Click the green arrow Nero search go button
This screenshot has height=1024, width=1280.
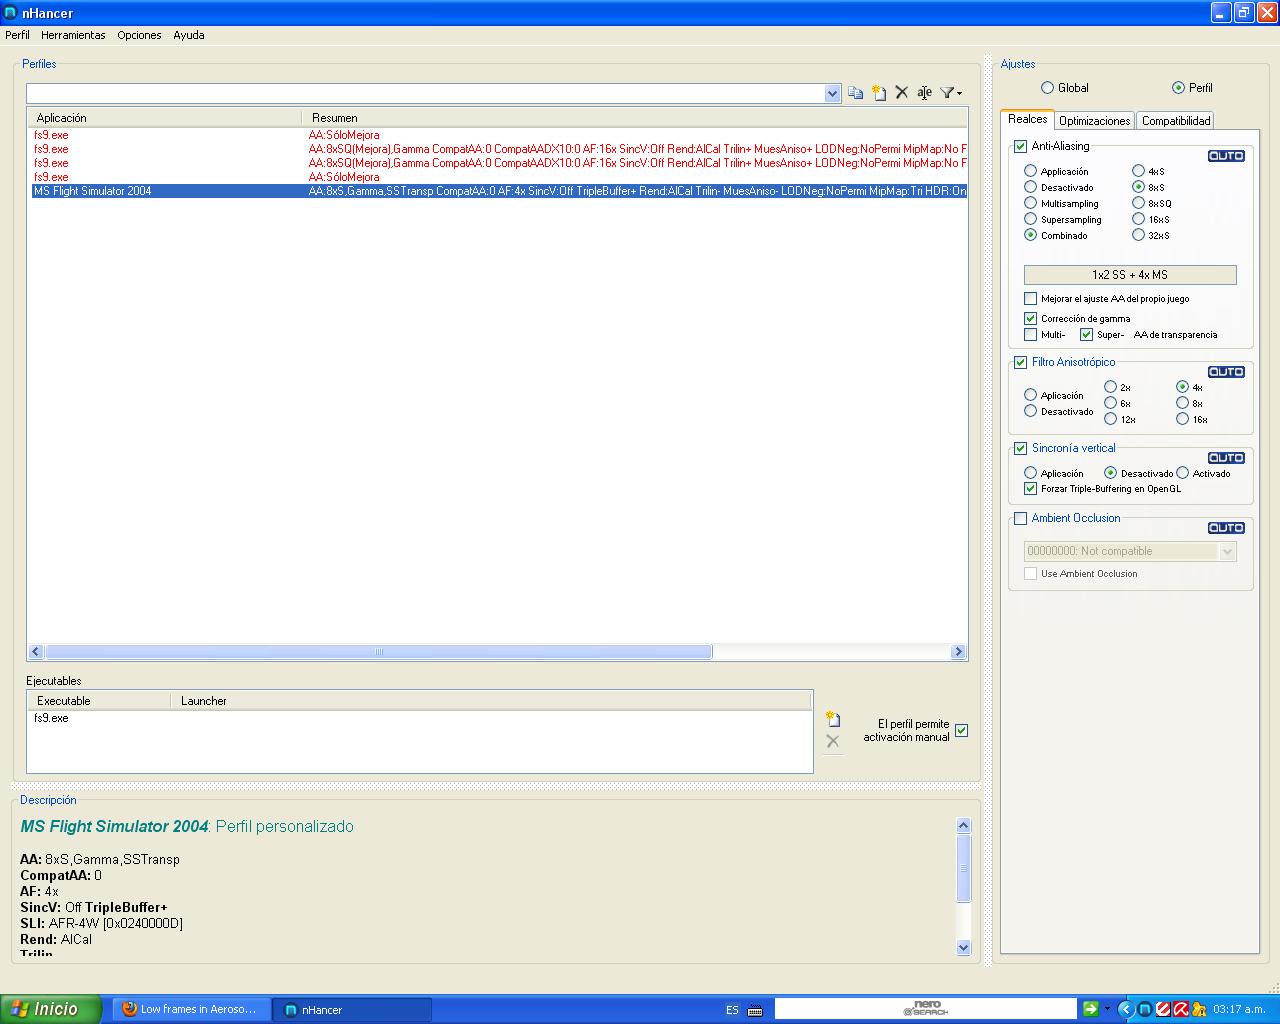tap(1090, 1009)
